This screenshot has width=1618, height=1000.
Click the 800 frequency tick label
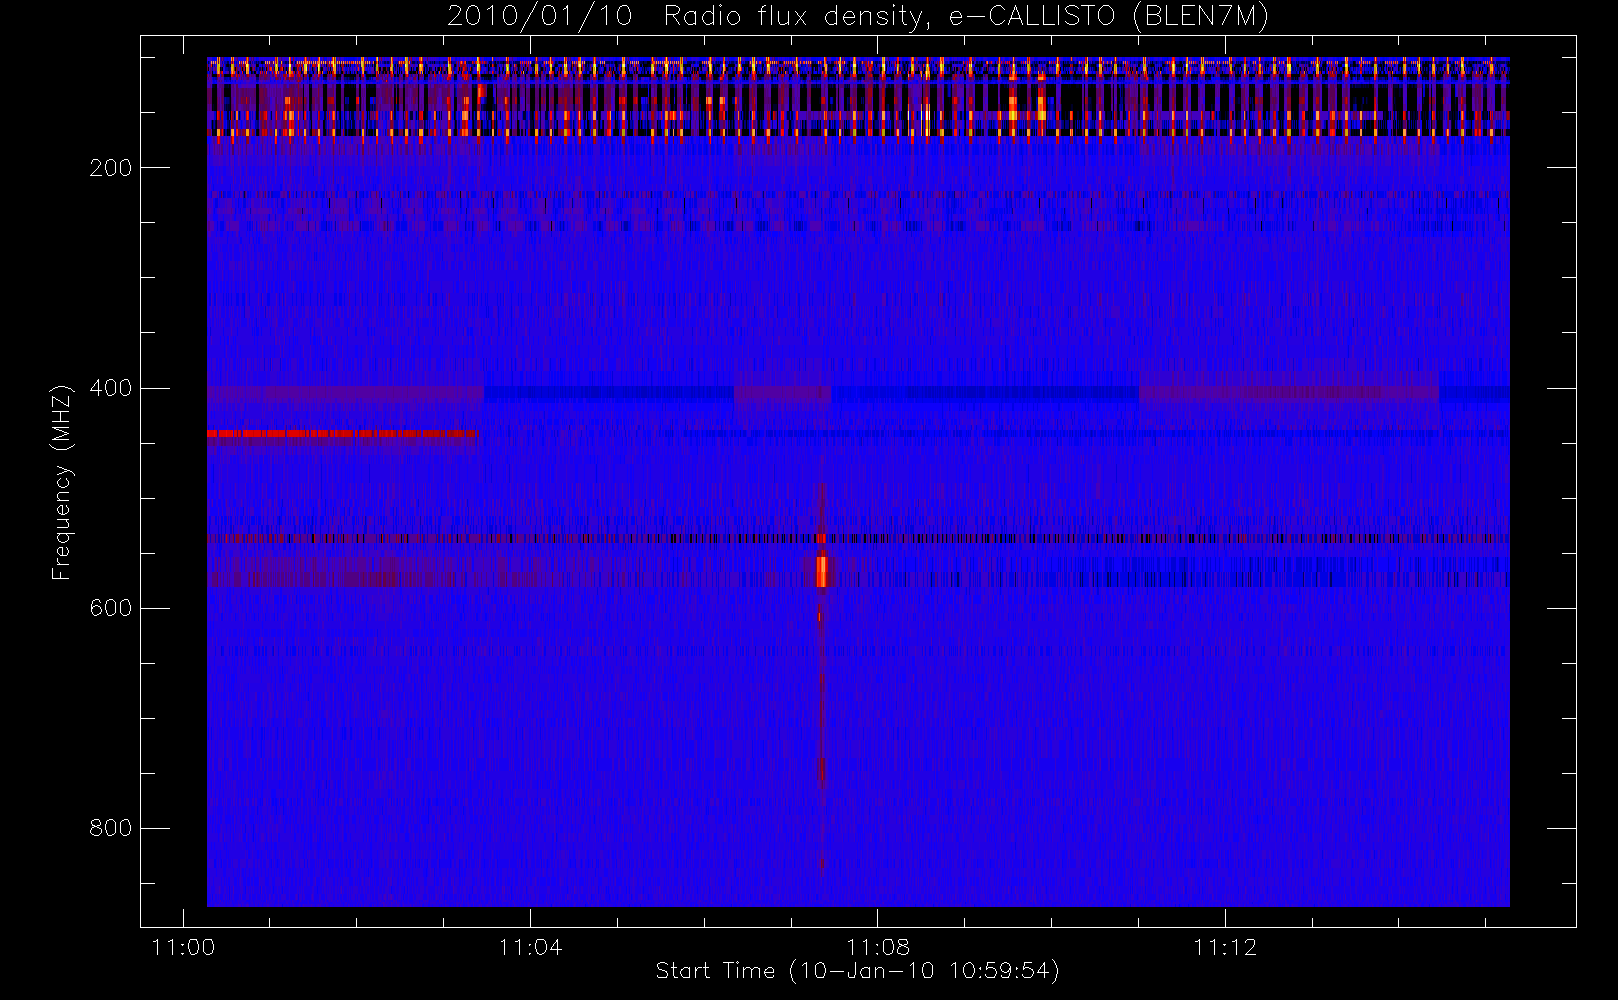[x=110, y=828]
